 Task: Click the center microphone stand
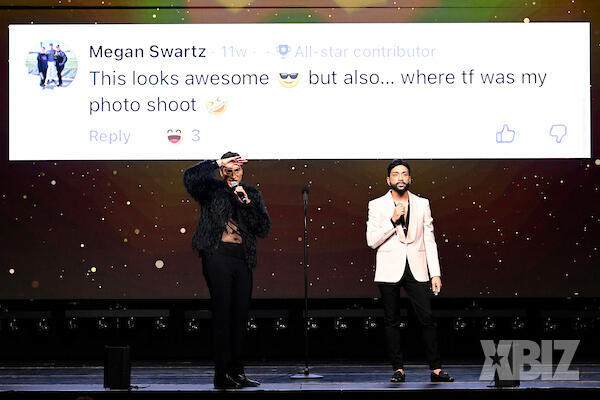click(306, 282)
